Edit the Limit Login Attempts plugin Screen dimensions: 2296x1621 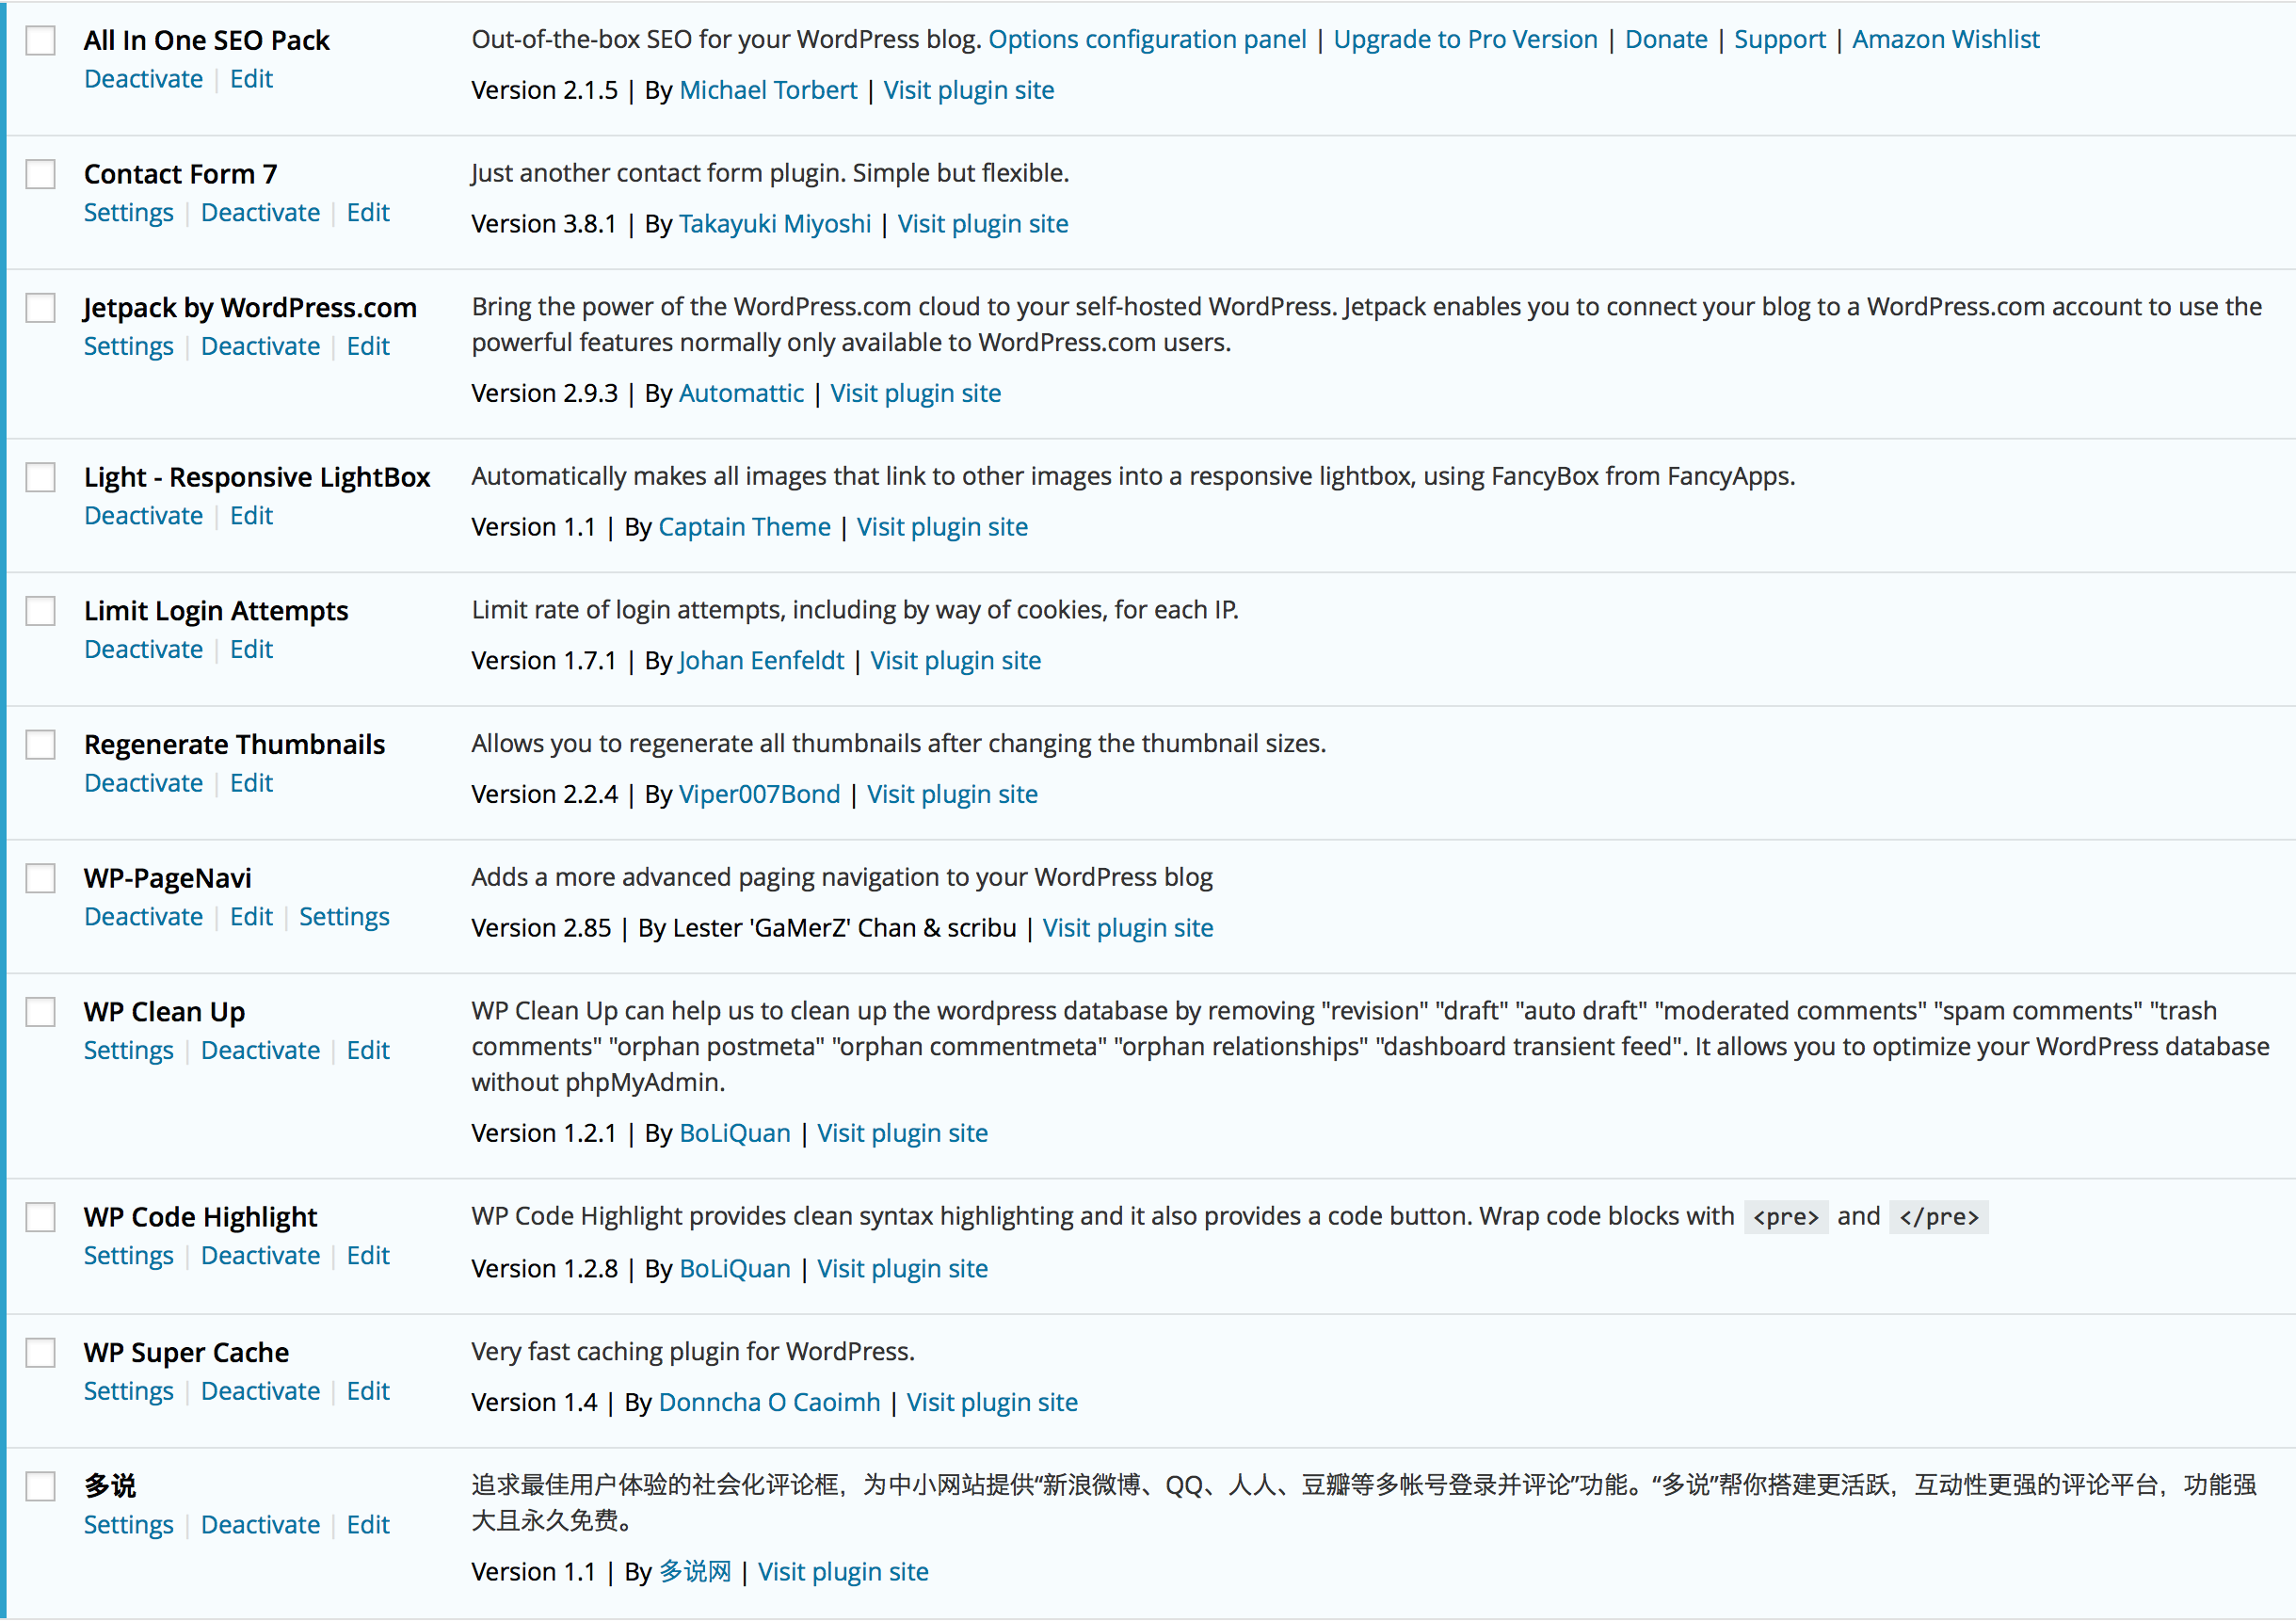[251, 650]
